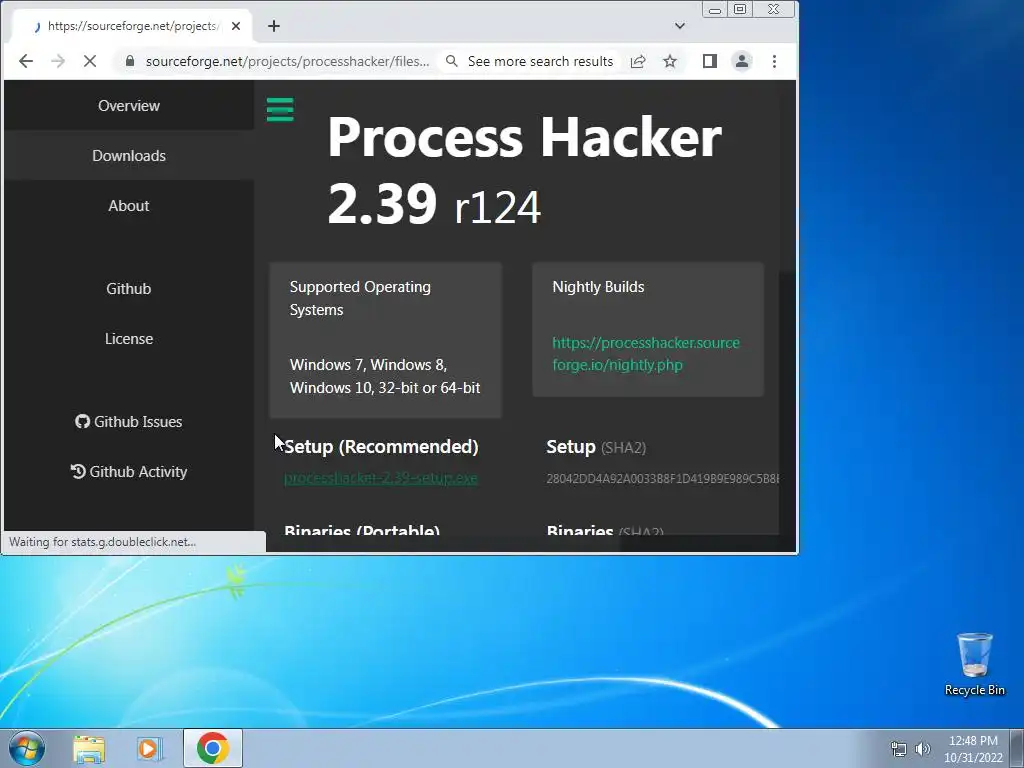Bookmark this tab with the star
This screenshot has width=1024, height=768.
coord(670,61)
